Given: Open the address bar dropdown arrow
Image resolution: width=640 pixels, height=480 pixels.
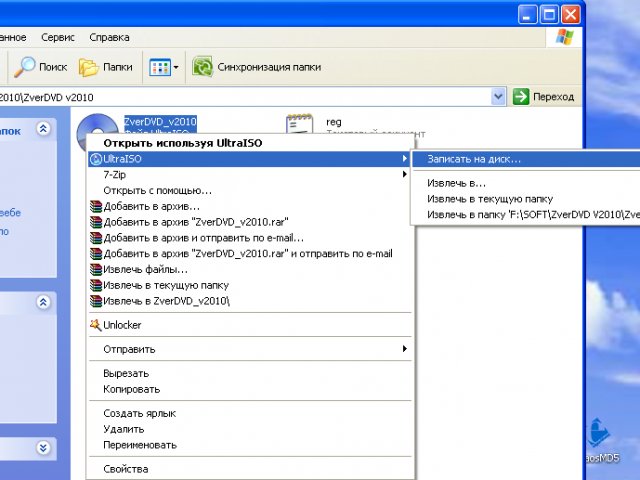Looking at the screenshot, I should pyautogui.click(x=498, y=97).
